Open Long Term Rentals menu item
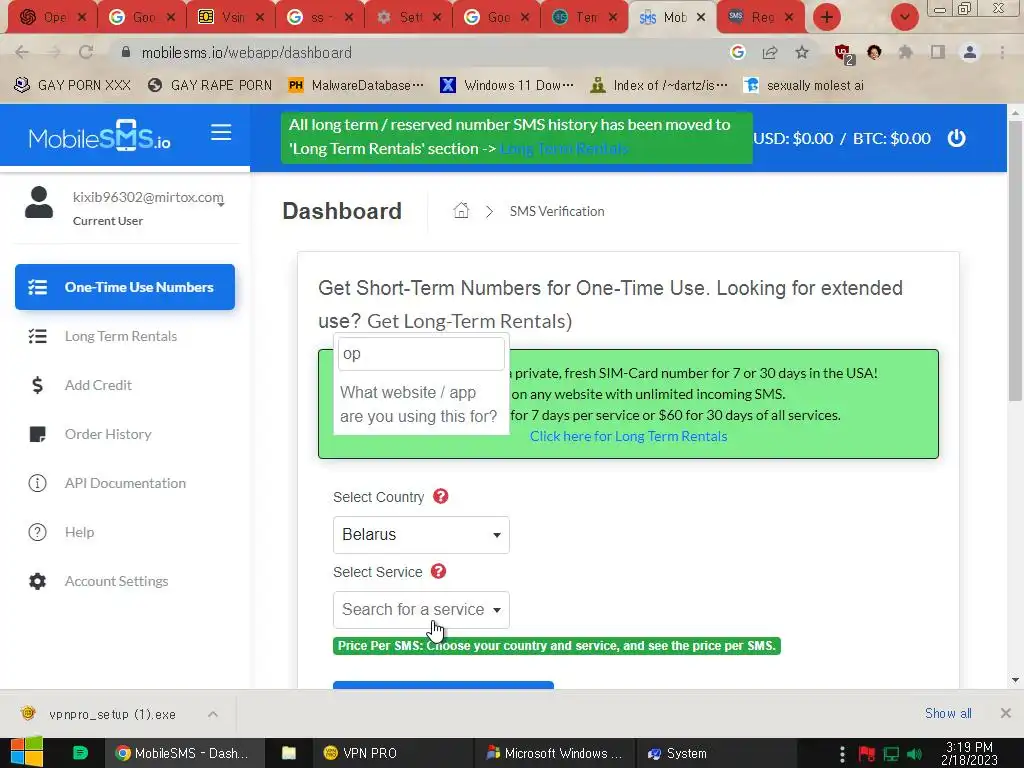Screen dimensions: 1024x768 [121, 336]
